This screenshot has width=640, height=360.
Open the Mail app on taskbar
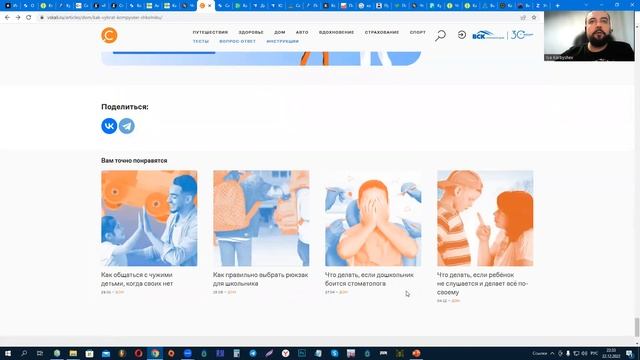pyautogui.click(x=106, y=353)
